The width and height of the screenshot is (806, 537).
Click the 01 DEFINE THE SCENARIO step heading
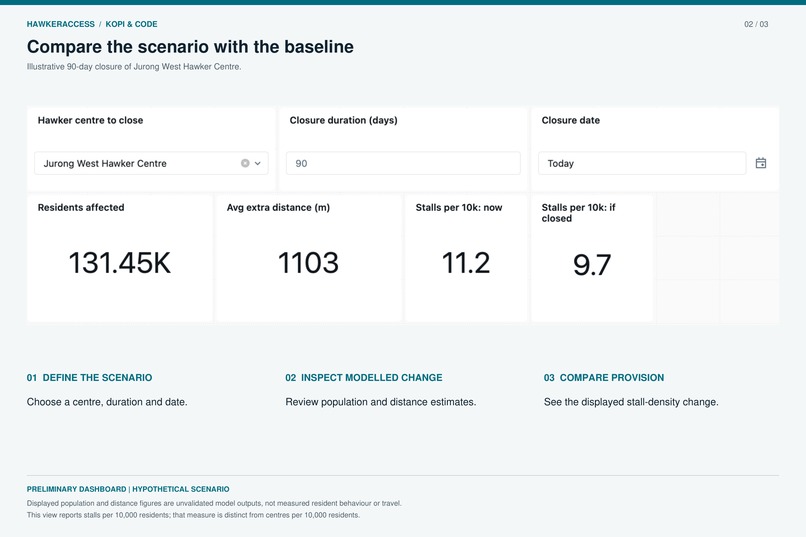[89, 378]
